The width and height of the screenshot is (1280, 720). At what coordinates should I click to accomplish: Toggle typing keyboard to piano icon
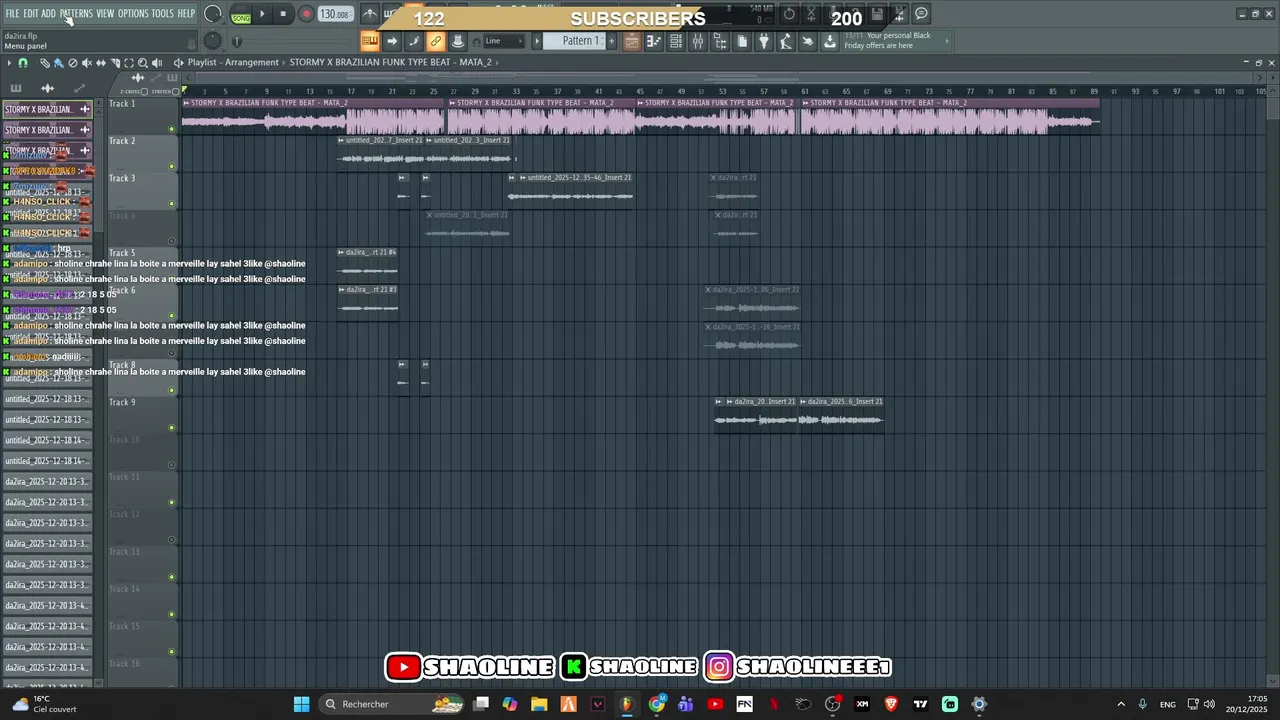[x=370, y=41]
